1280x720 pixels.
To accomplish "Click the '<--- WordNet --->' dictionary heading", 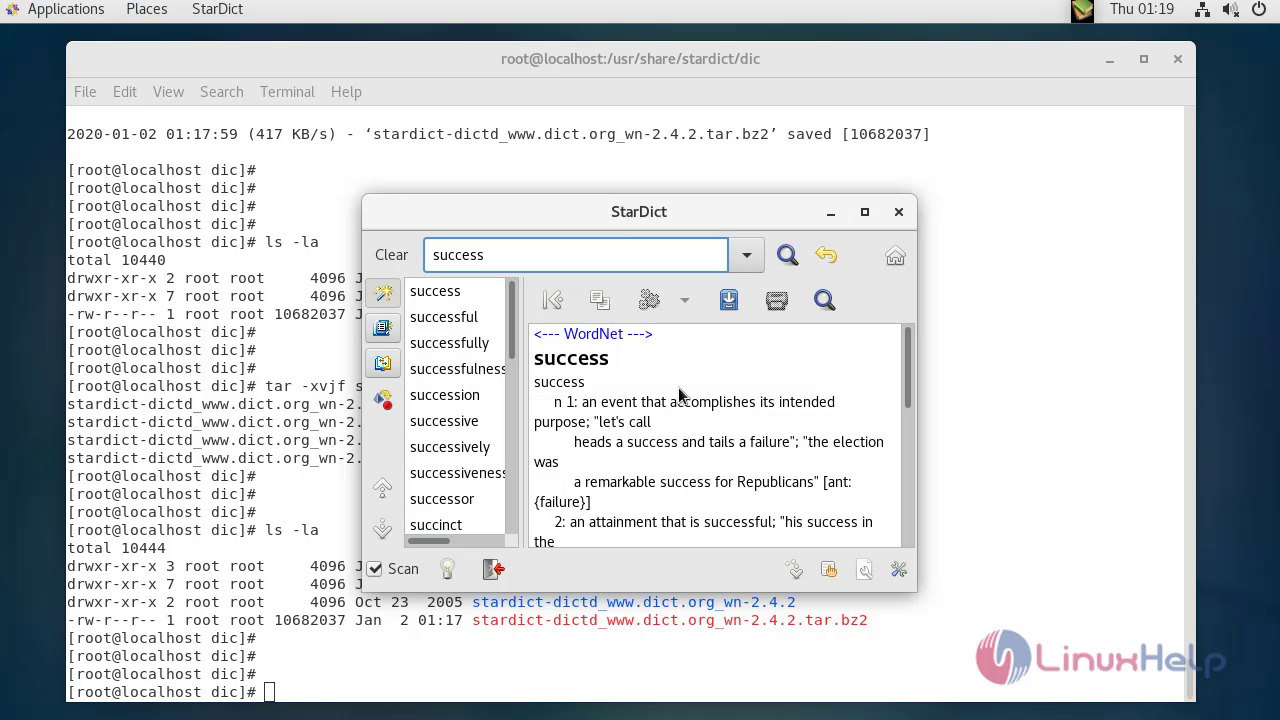I will tap(593, 334).
